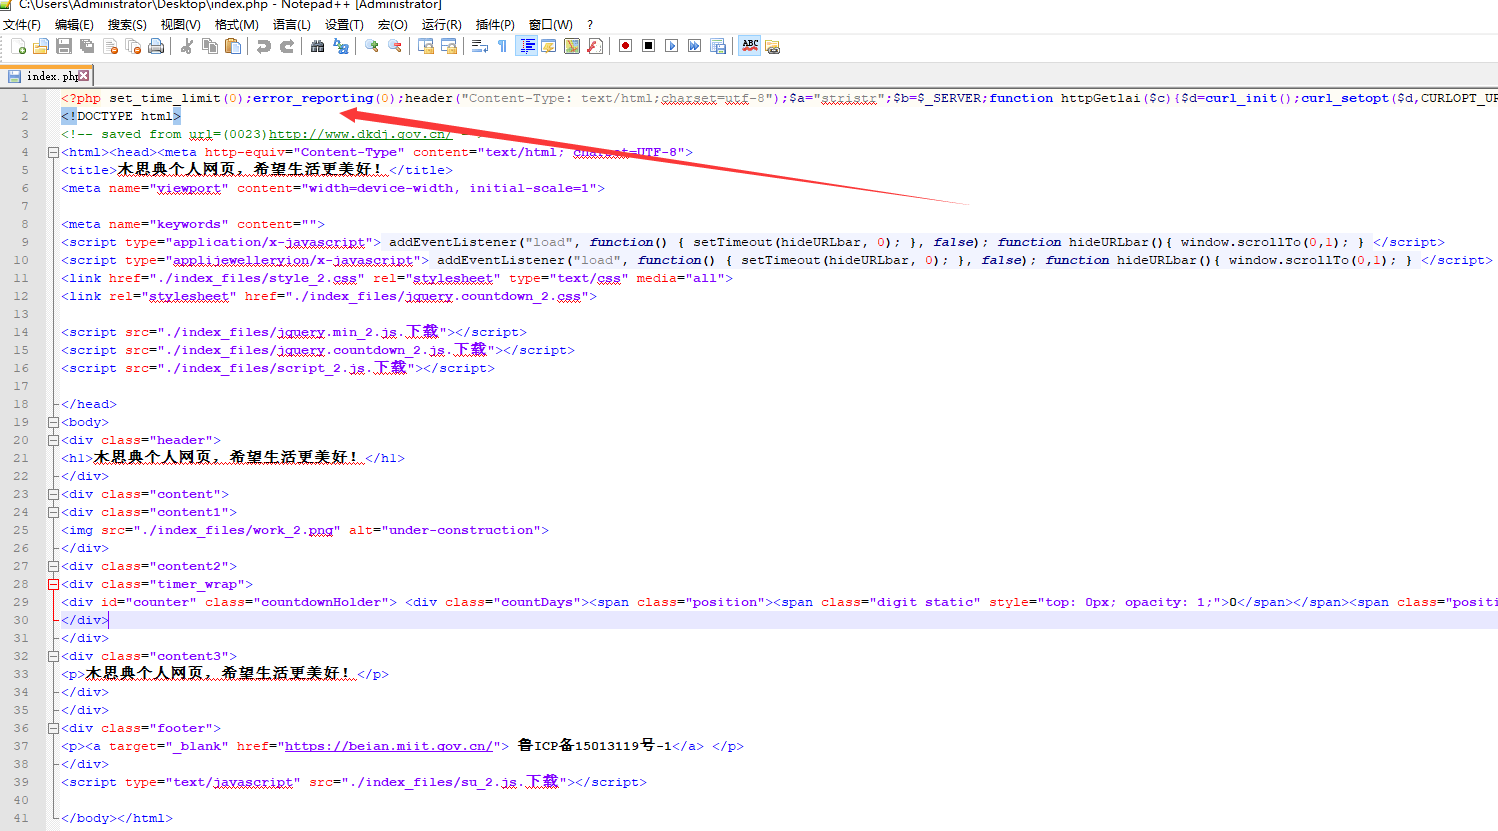
Task: Show the Document Map panel
Action: click(x=572, y=46)
